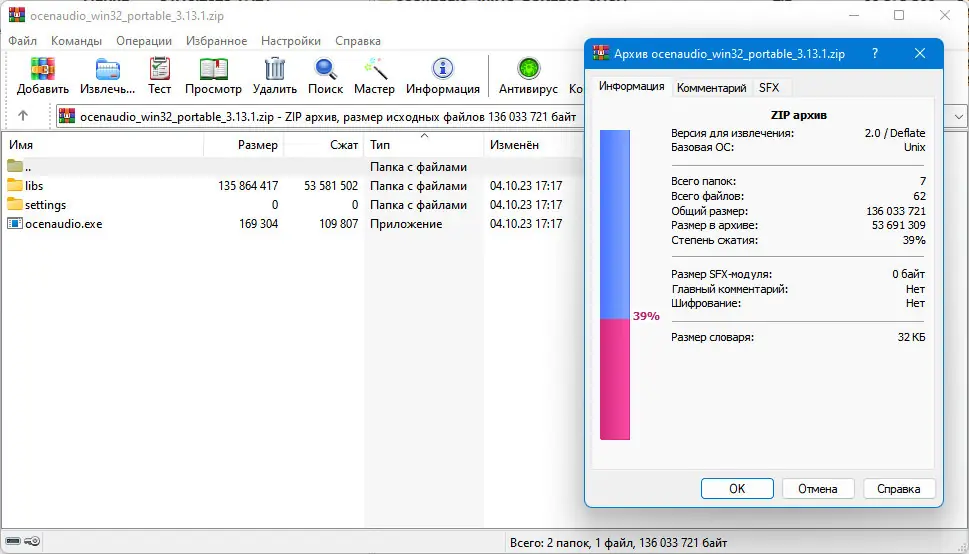Switch to the SFX tab
The width and height of the screenshot is (969, 554).
[769, 88]
